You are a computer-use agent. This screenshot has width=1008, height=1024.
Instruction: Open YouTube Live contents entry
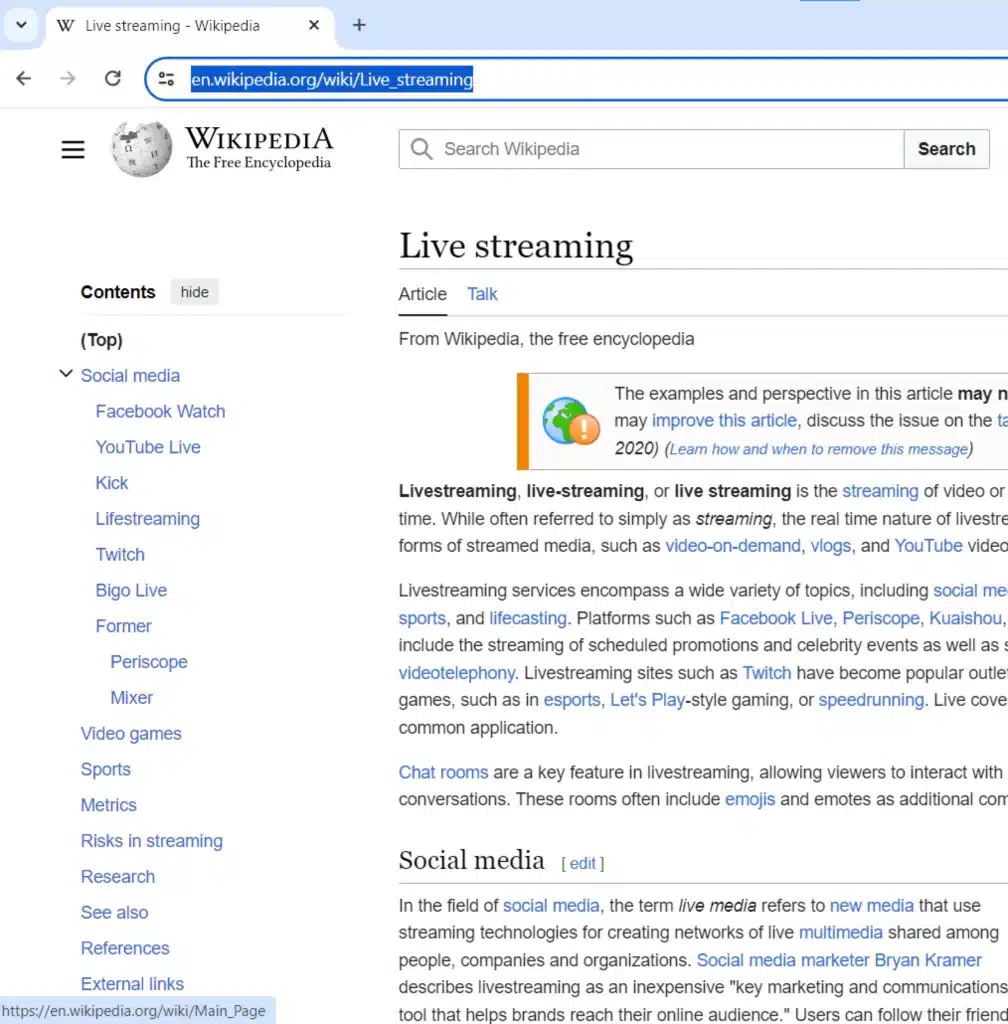tap(148, 447)
